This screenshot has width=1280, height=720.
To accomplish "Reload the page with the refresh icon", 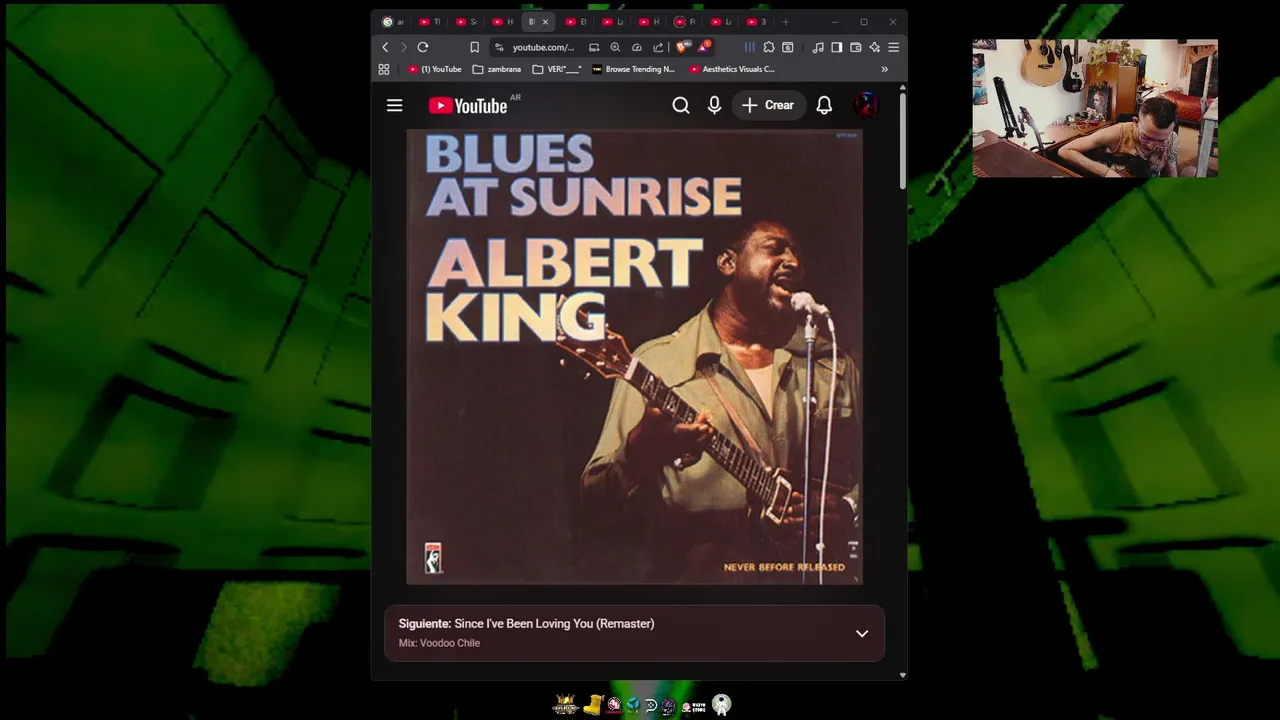I will pyautogui.click(x=423, y=47).
